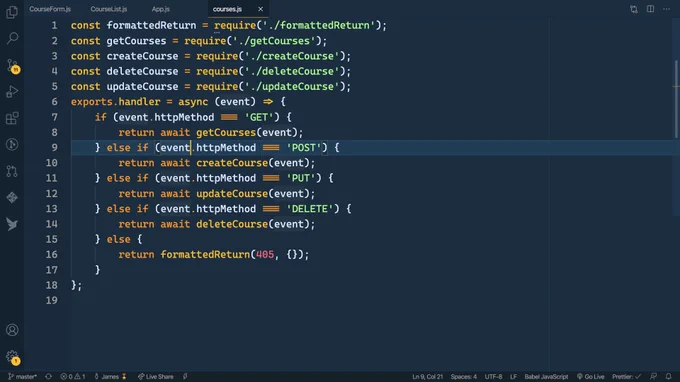Open the Manage gear icon
Viewport: 680px width, 382px height.
point(13,357)
